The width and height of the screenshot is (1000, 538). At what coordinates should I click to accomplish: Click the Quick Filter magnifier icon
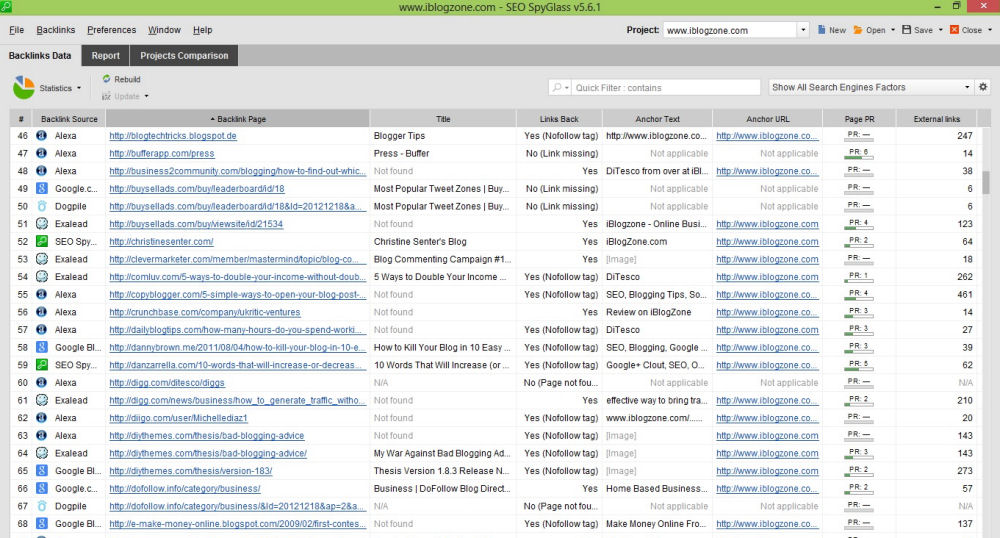(557, 87)
